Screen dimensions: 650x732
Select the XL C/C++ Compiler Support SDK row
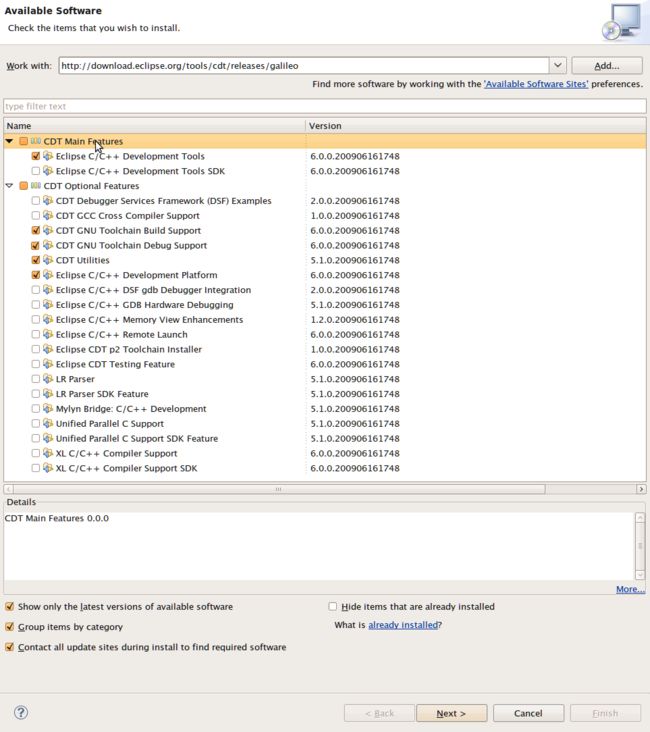pyautogui.click(x=325, y=468)
